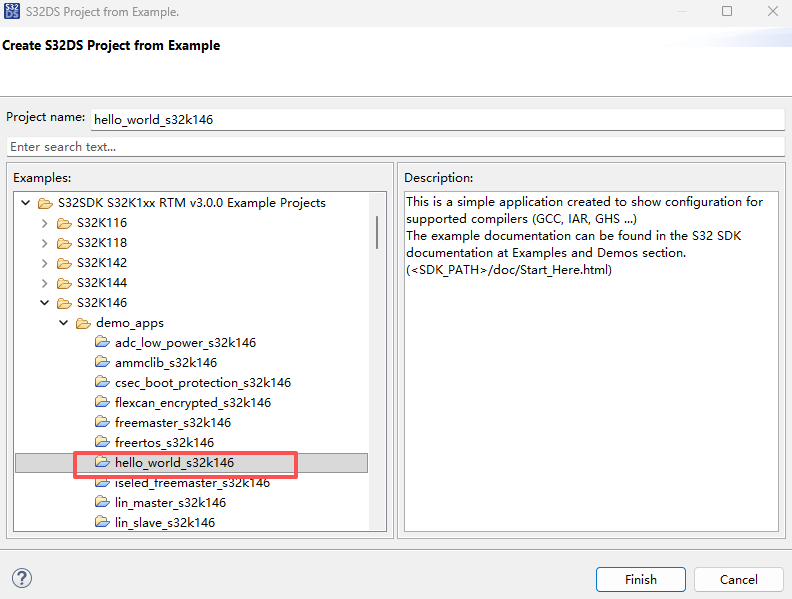
Task: Expand the S32K144 tree node
Action: point(44,283)
